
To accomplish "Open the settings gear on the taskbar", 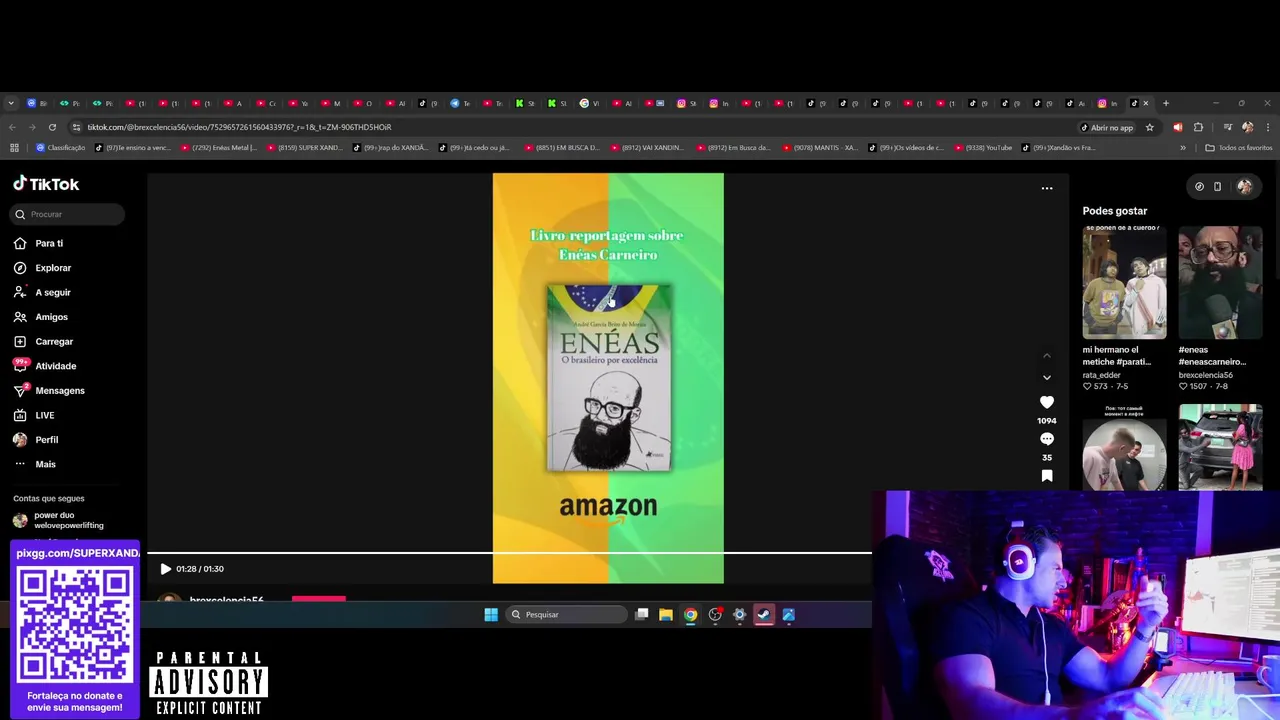I will point(740,615).
